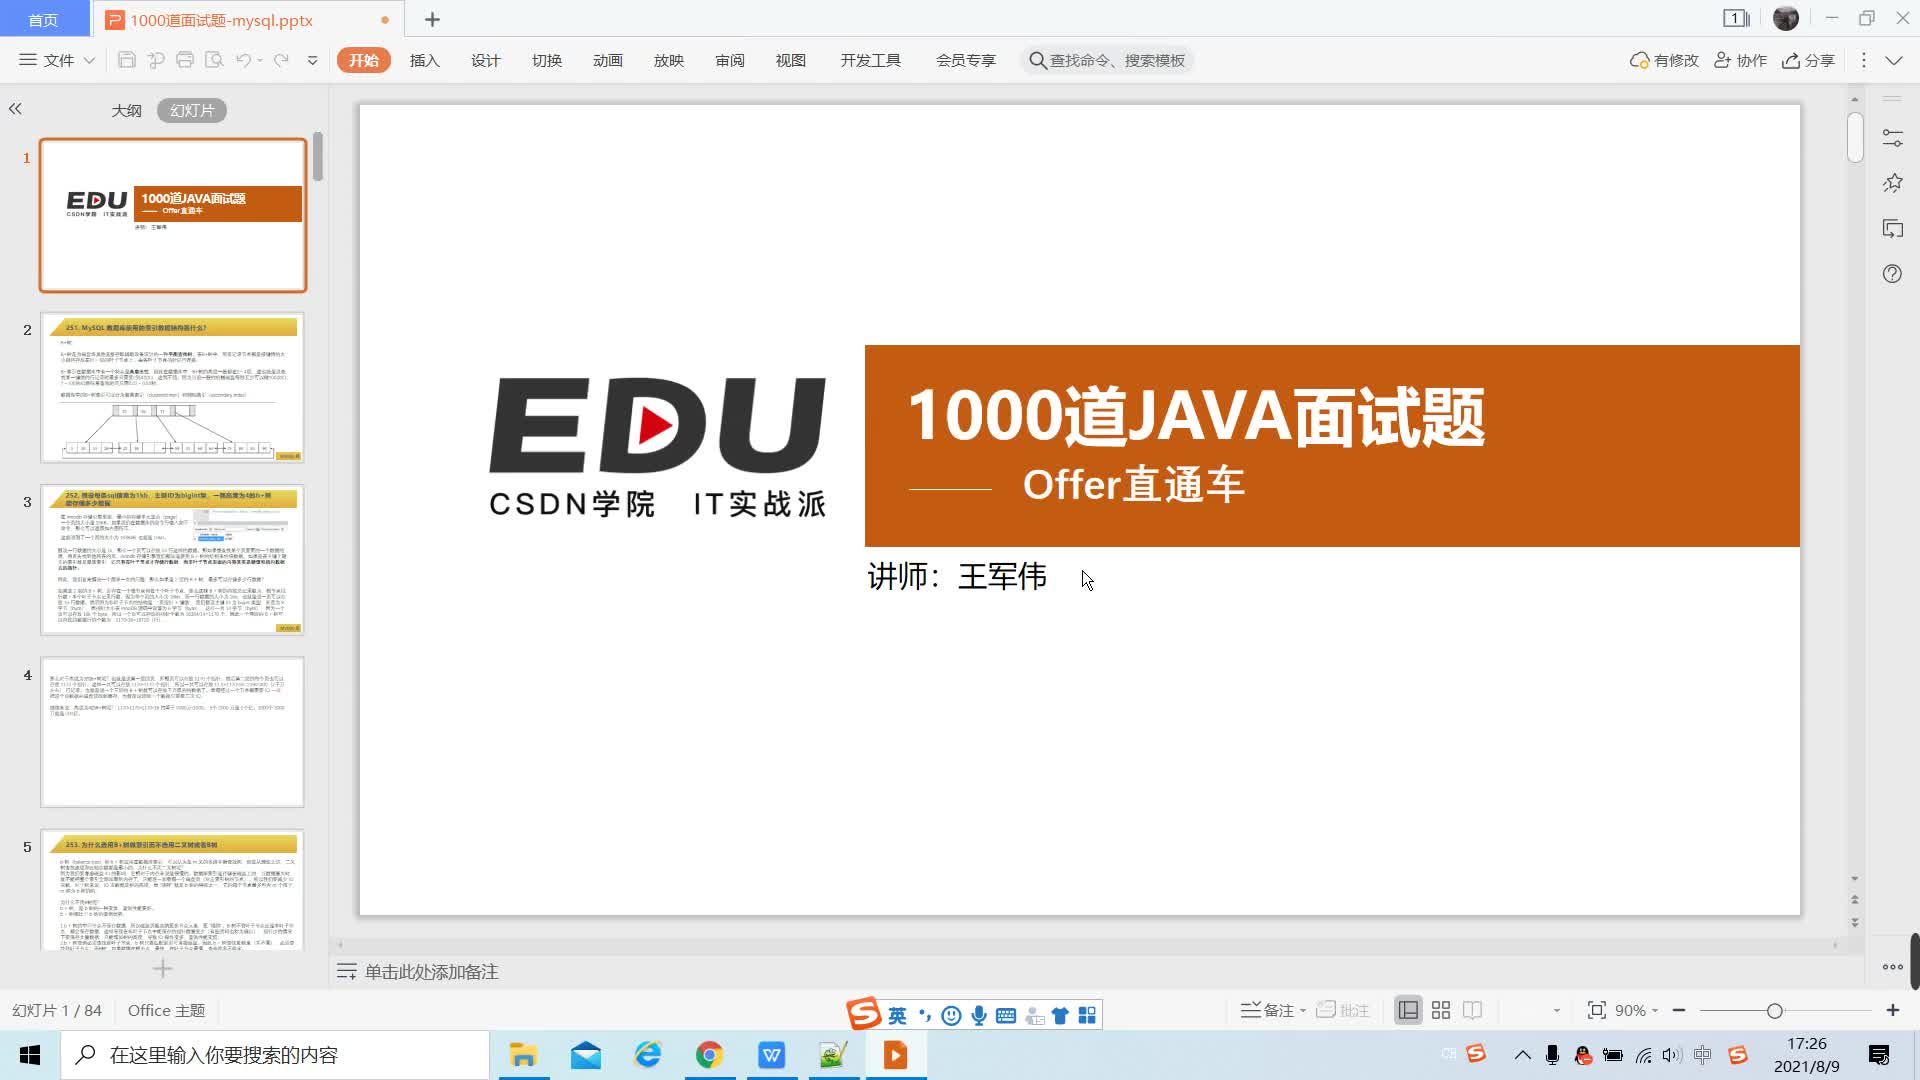Switch the input method language indicator 英
The width and height of the screenshot is (1920, 1080).
tap(896, 1014)
